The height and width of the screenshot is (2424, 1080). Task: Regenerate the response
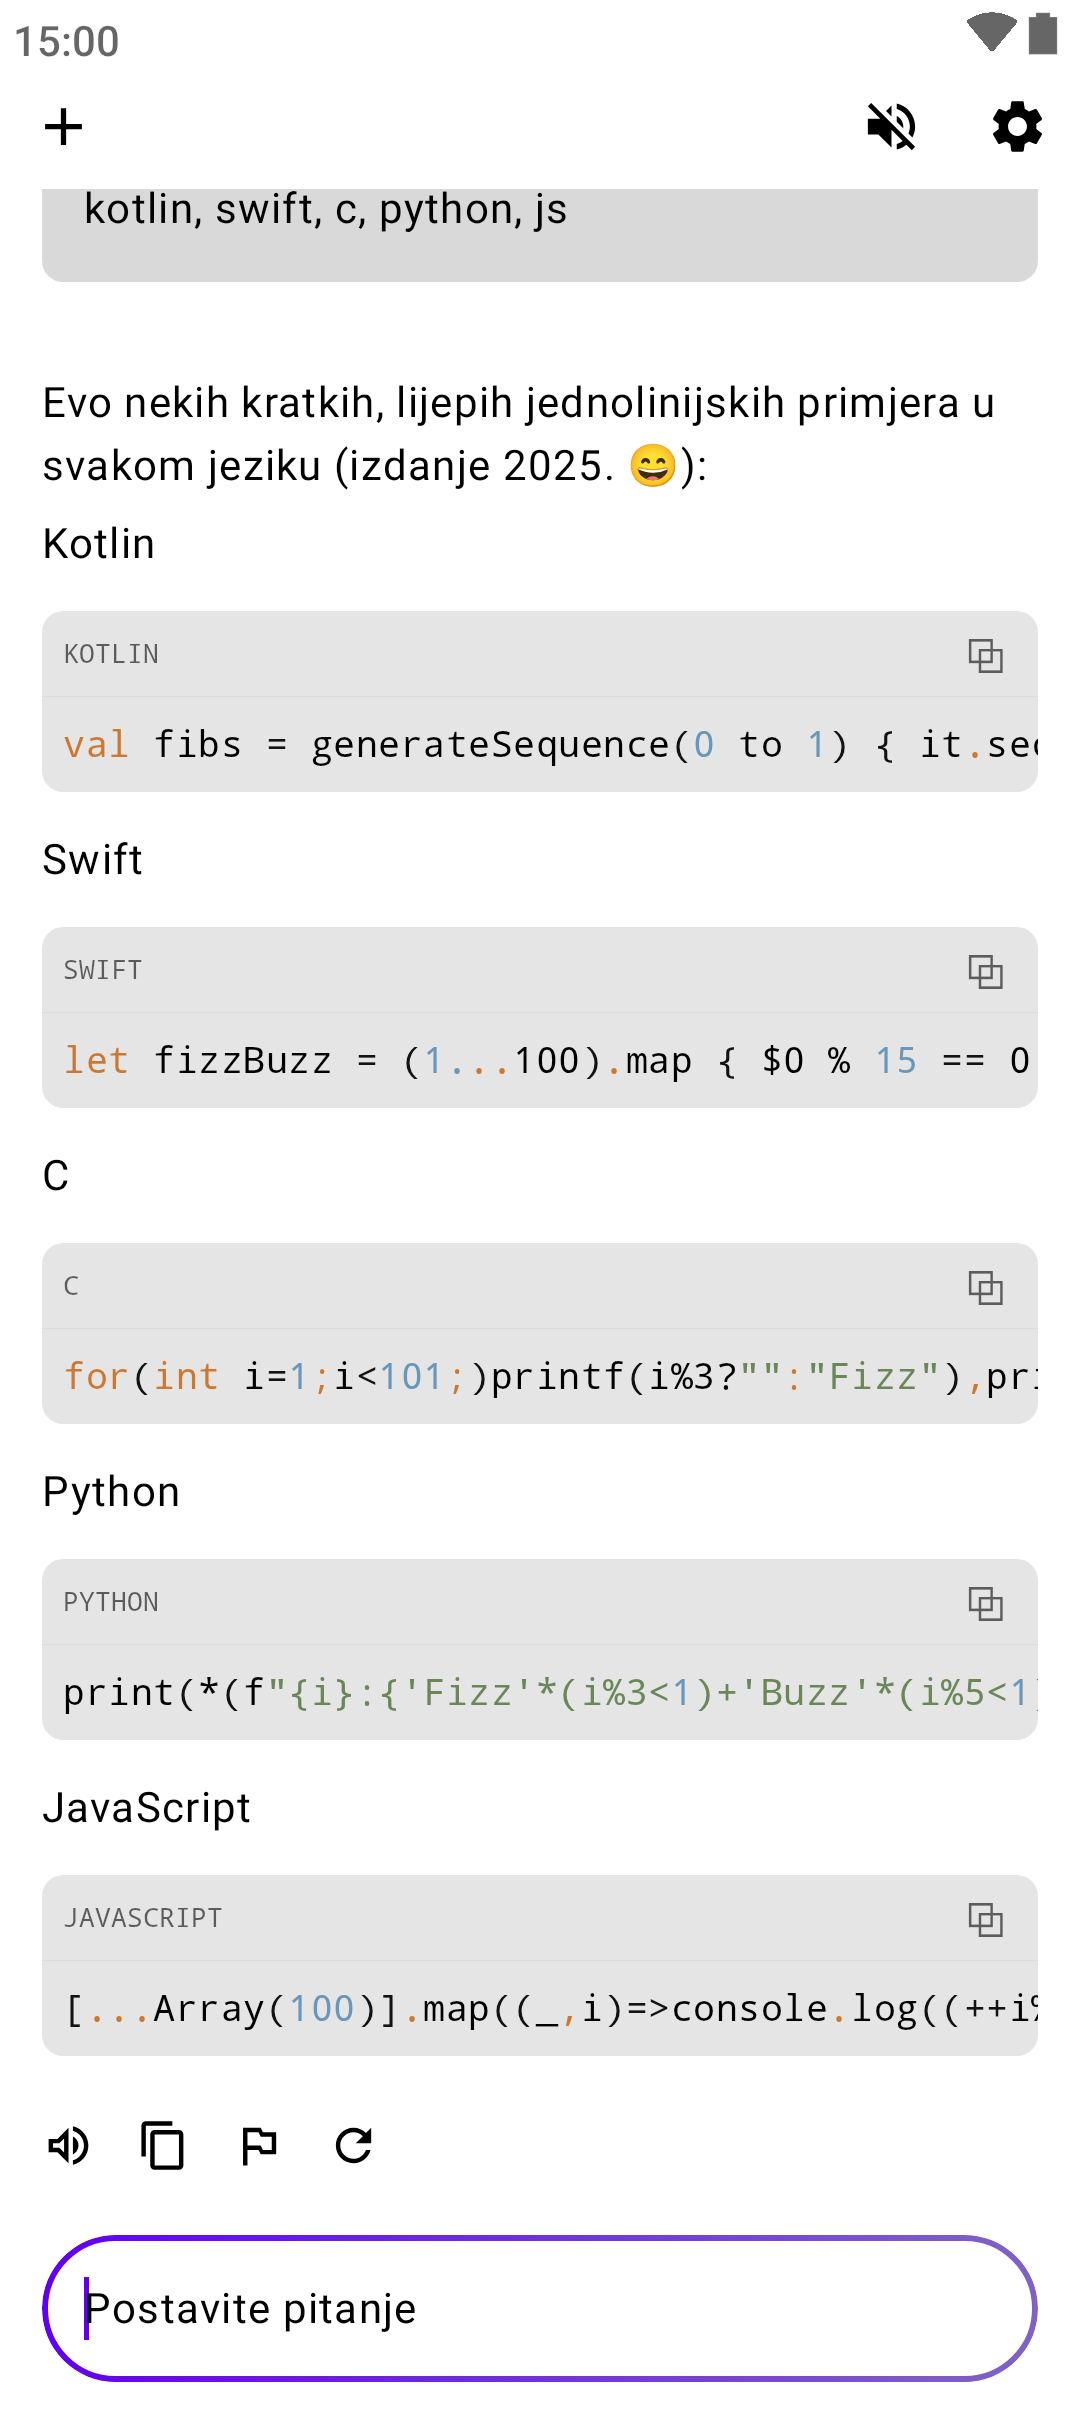(x=354, y=2145)
